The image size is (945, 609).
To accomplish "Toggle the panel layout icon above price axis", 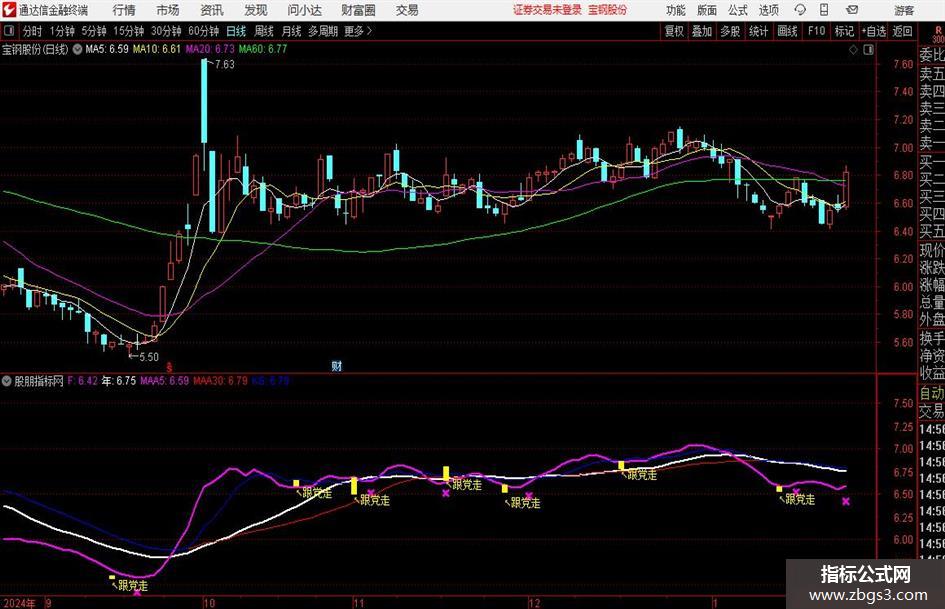I will point(868,49).
